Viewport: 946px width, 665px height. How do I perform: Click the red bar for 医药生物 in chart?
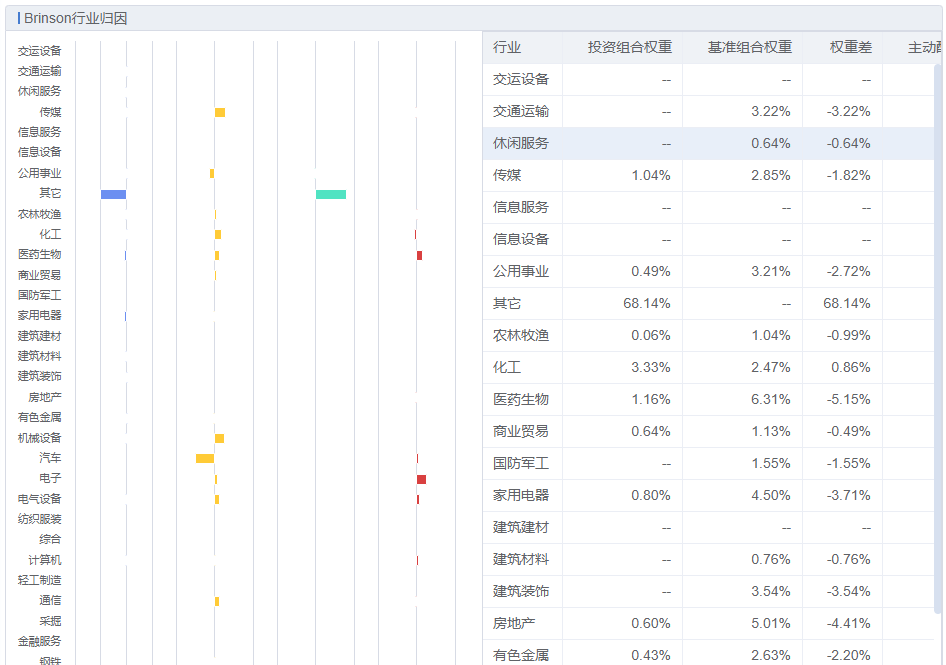[x=419, y=255]
